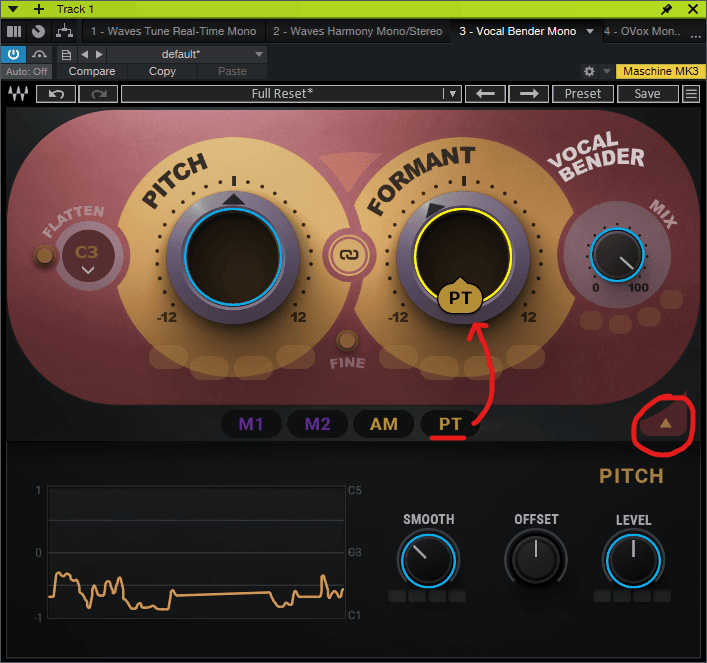Select the Vocal Bender Mono tab
This screenshot has height=663, width=707.
coord(517,31)
